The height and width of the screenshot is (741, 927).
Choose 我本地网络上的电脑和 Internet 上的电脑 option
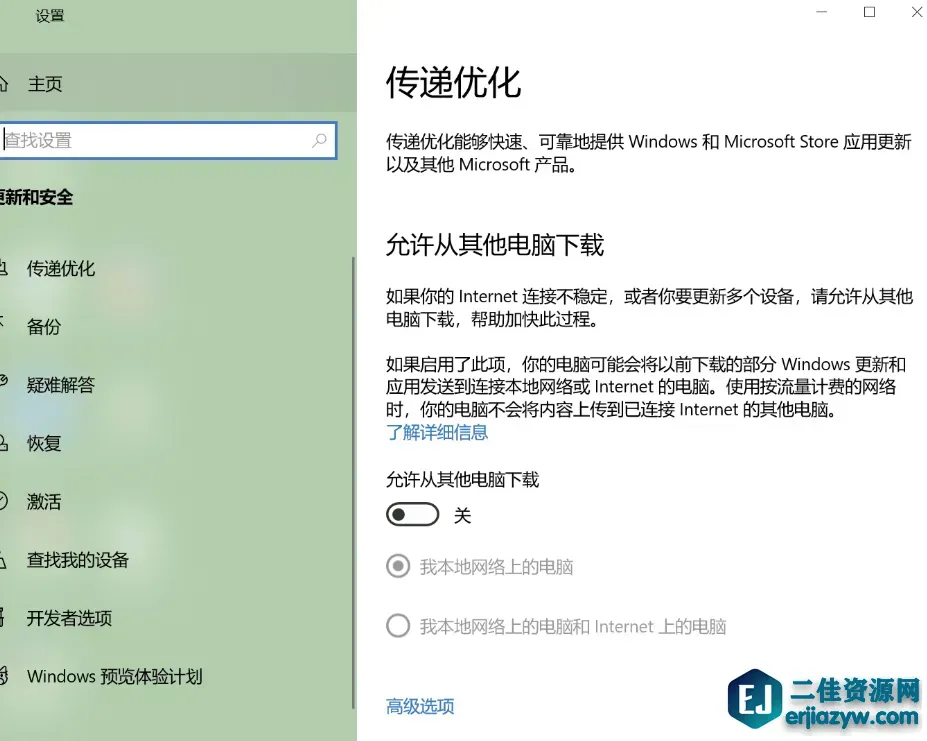(397, 625)
